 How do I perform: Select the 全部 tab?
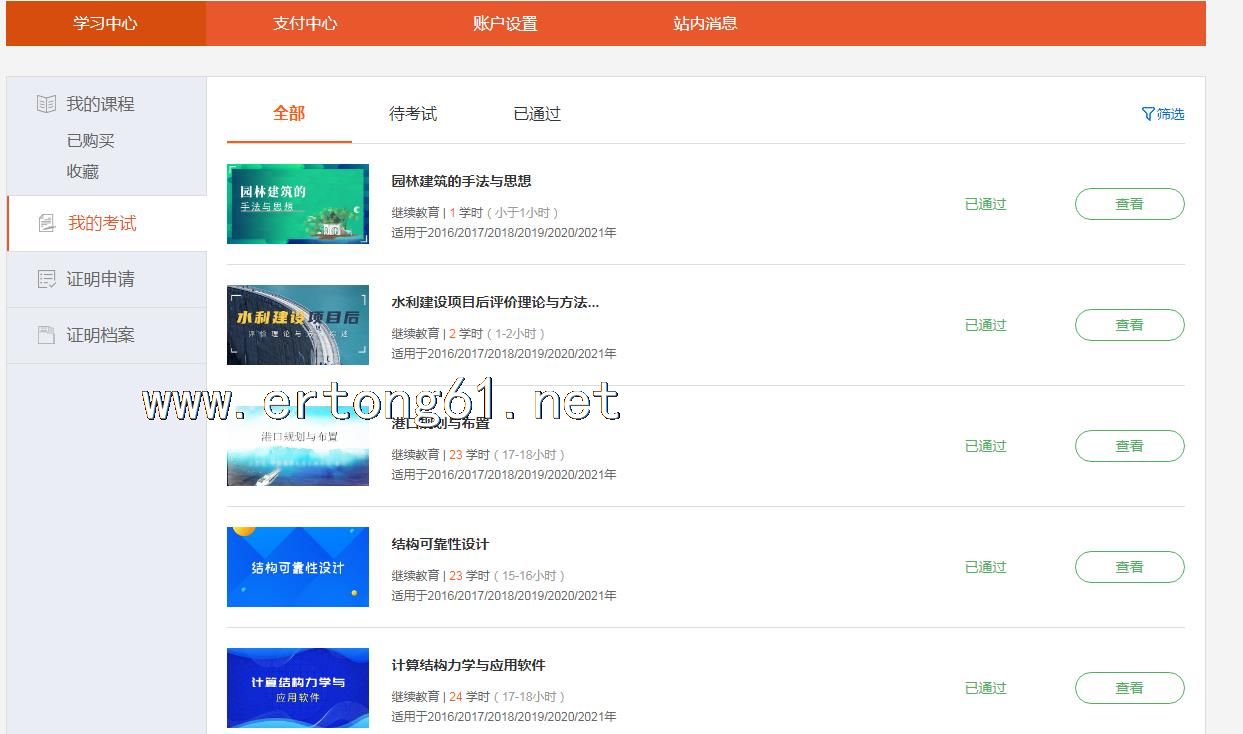(x=289, y=114)
